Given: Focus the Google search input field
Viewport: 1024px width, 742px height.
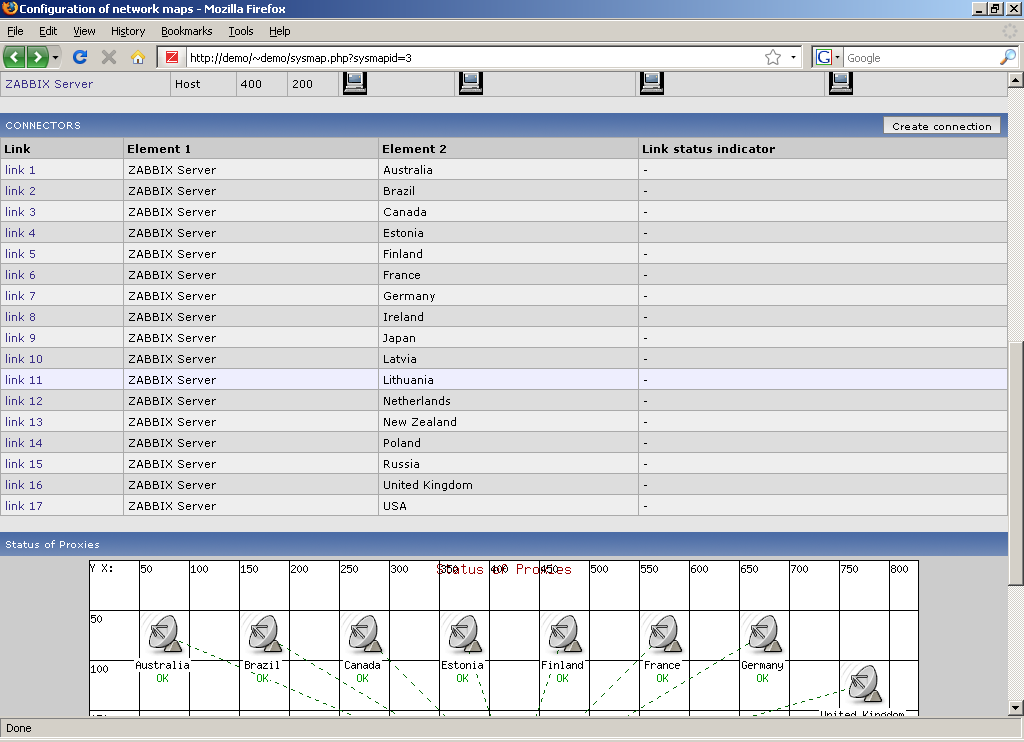Looking at the screenshot, I should coord(921,57).
